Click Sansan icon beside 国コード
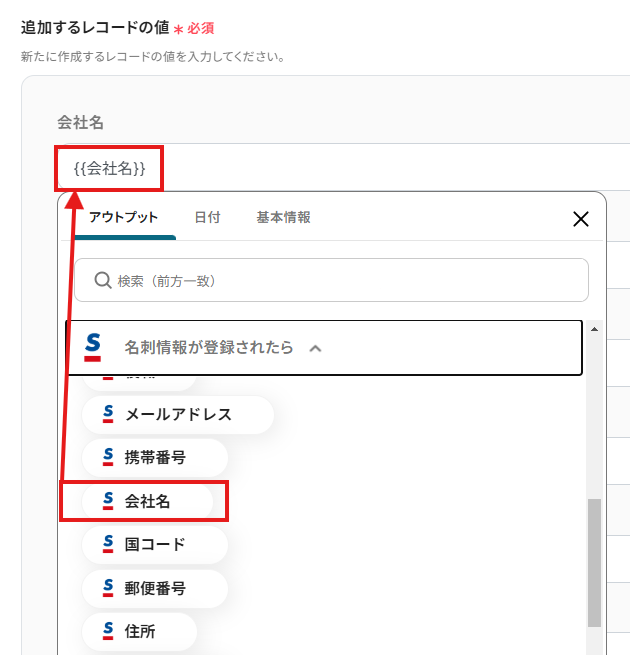The image size is (630, 655). point(108,544)
